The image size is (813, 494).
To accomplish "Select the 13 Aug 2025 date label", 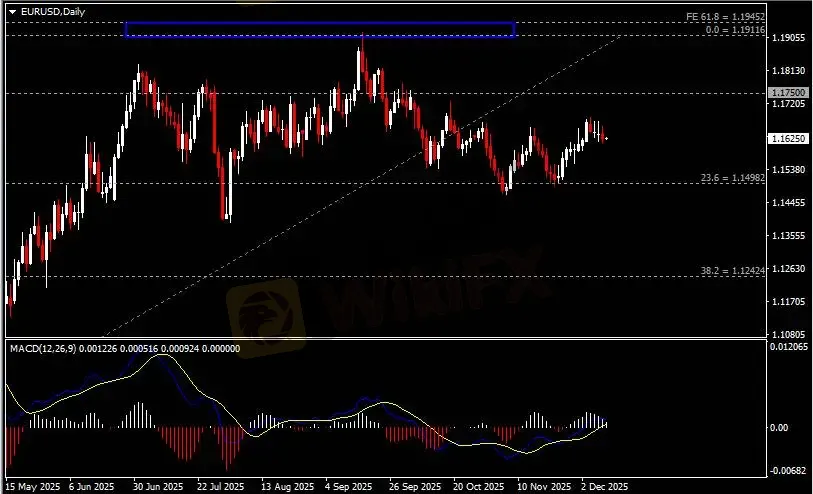I will tap(287, 487).
